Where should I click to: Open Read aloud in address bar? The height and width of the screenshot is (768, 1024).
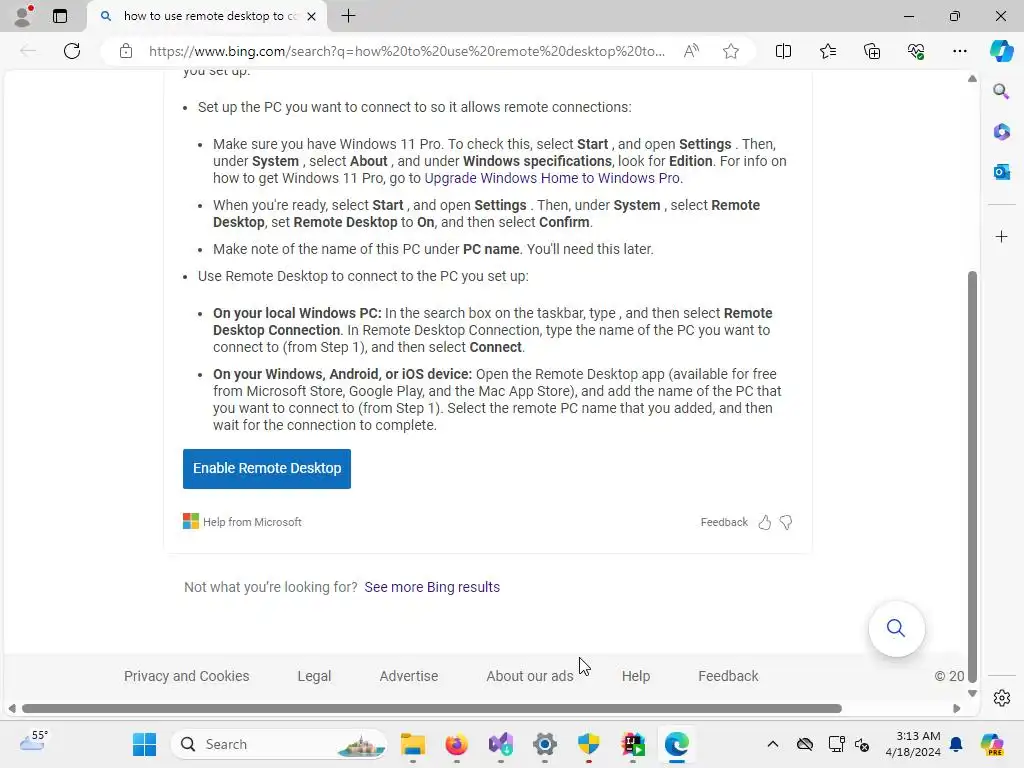tap(691, 51)
